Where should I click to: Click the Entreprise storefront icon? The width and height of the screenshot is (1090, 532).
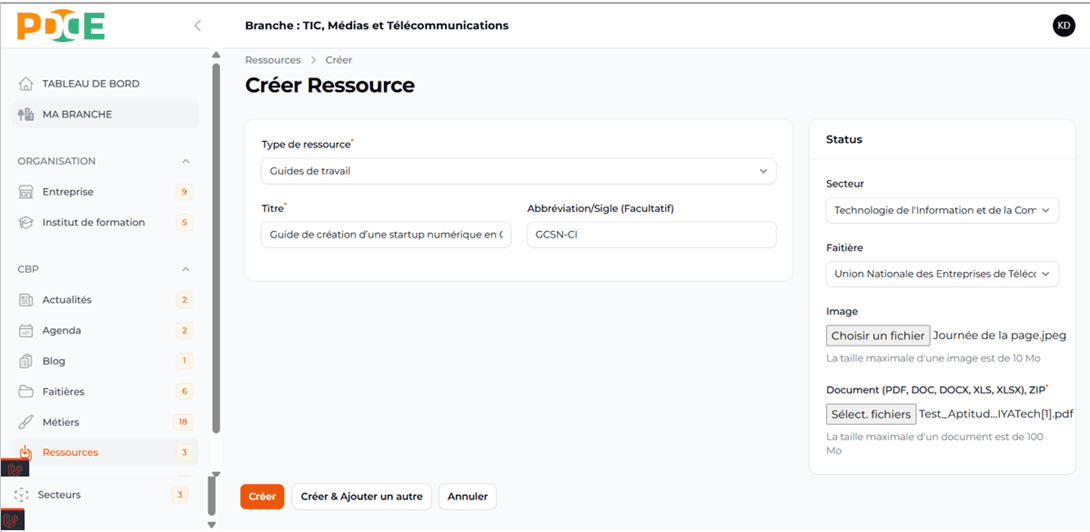26,192
